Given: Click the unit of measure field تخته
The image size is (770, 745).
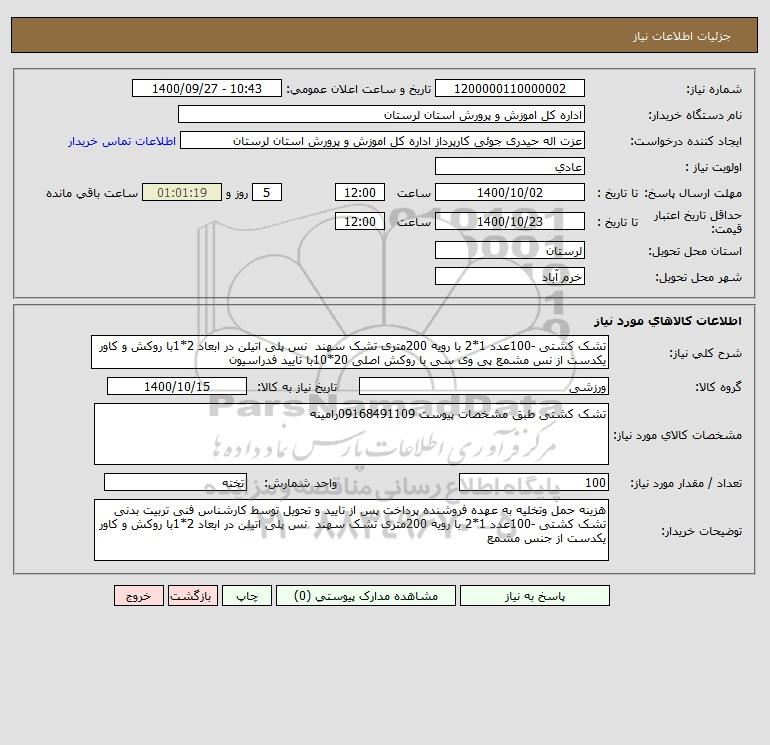Looking at the screenshot, I should [175, 482].
